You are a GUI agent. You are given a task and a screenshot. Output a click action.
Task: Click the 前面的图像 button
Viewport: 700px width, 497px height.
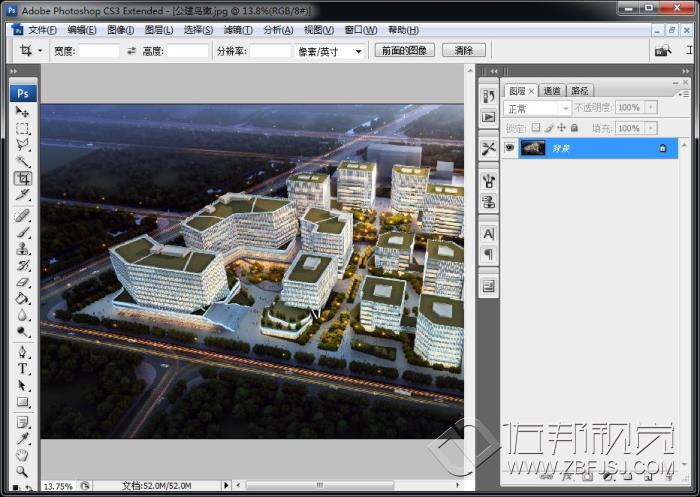click(x=404, y=50)
